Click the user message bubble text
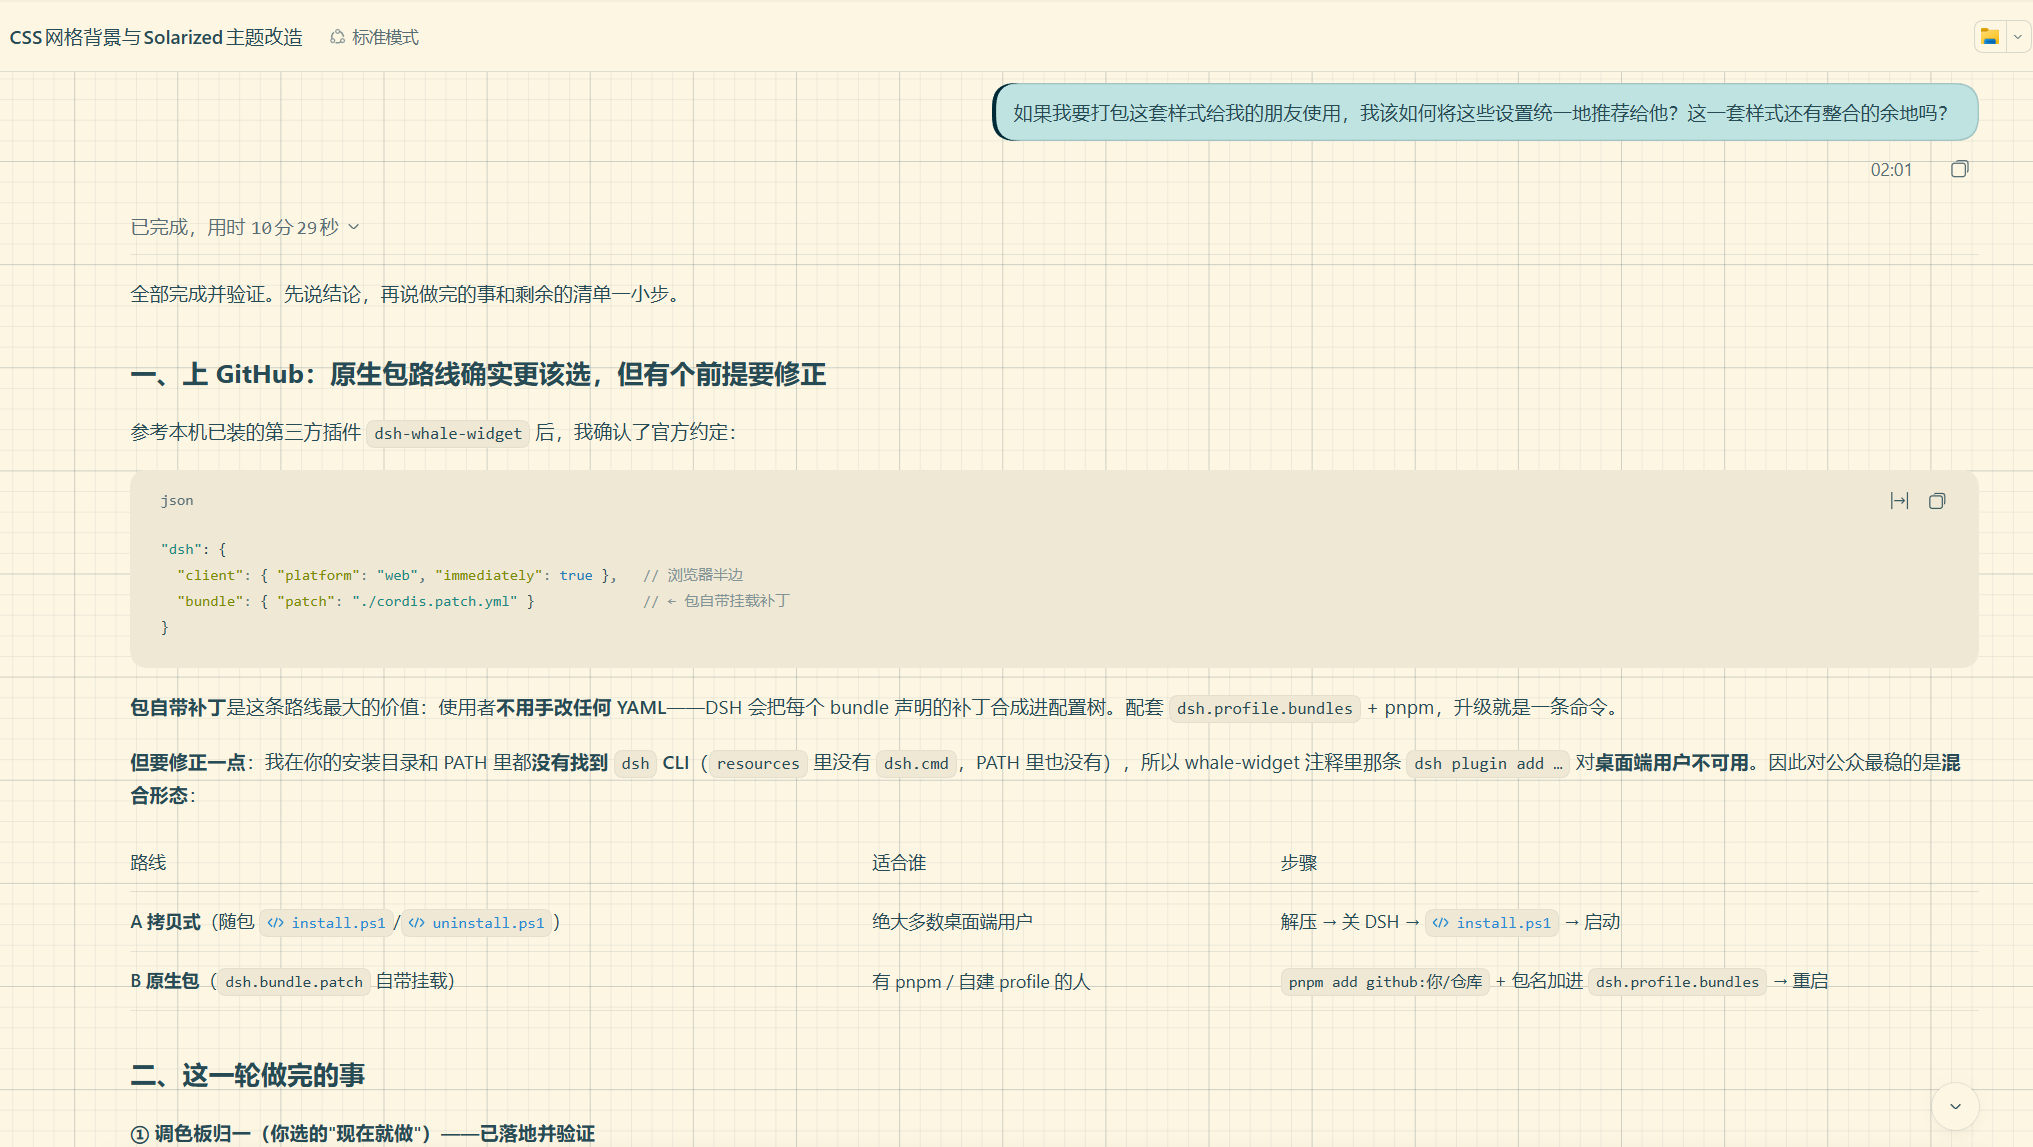 (1480, 113)
